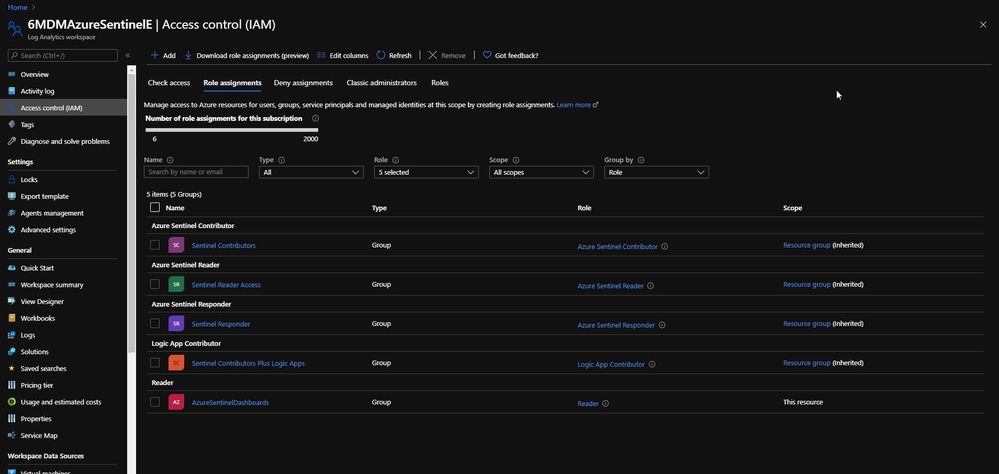Check the Sentinel Responder row checkbox
This screenshot has height=474, width=999.
[x=155, y=323]
